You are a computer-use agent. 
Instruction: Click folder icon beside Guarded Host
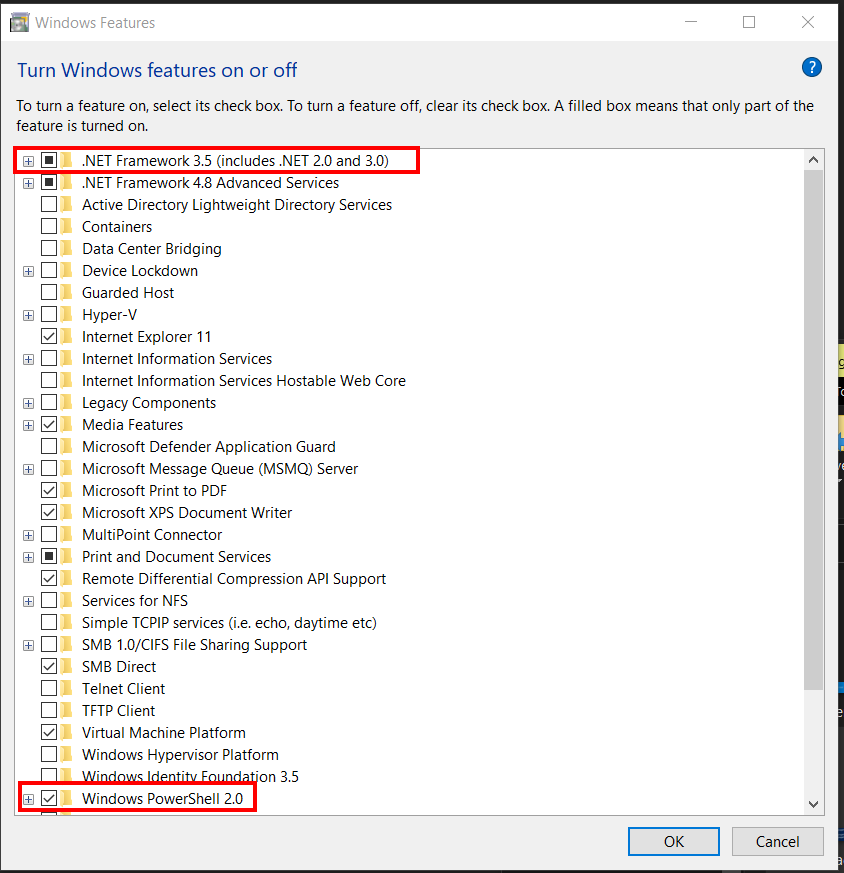point(67,292)
